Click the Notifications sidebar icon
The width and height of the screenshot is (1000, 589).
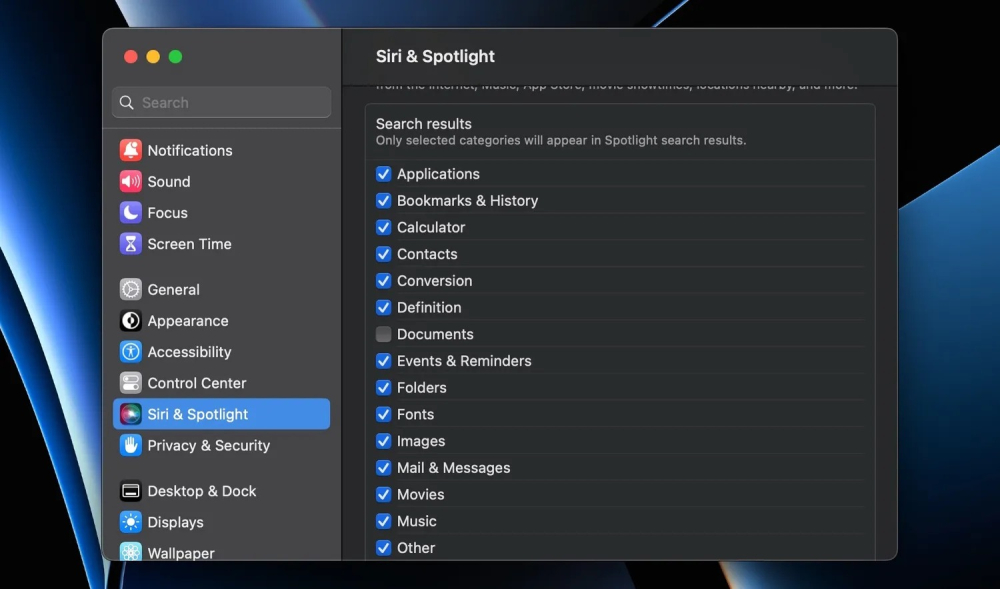pyautogui.click(x=130, y=149)
